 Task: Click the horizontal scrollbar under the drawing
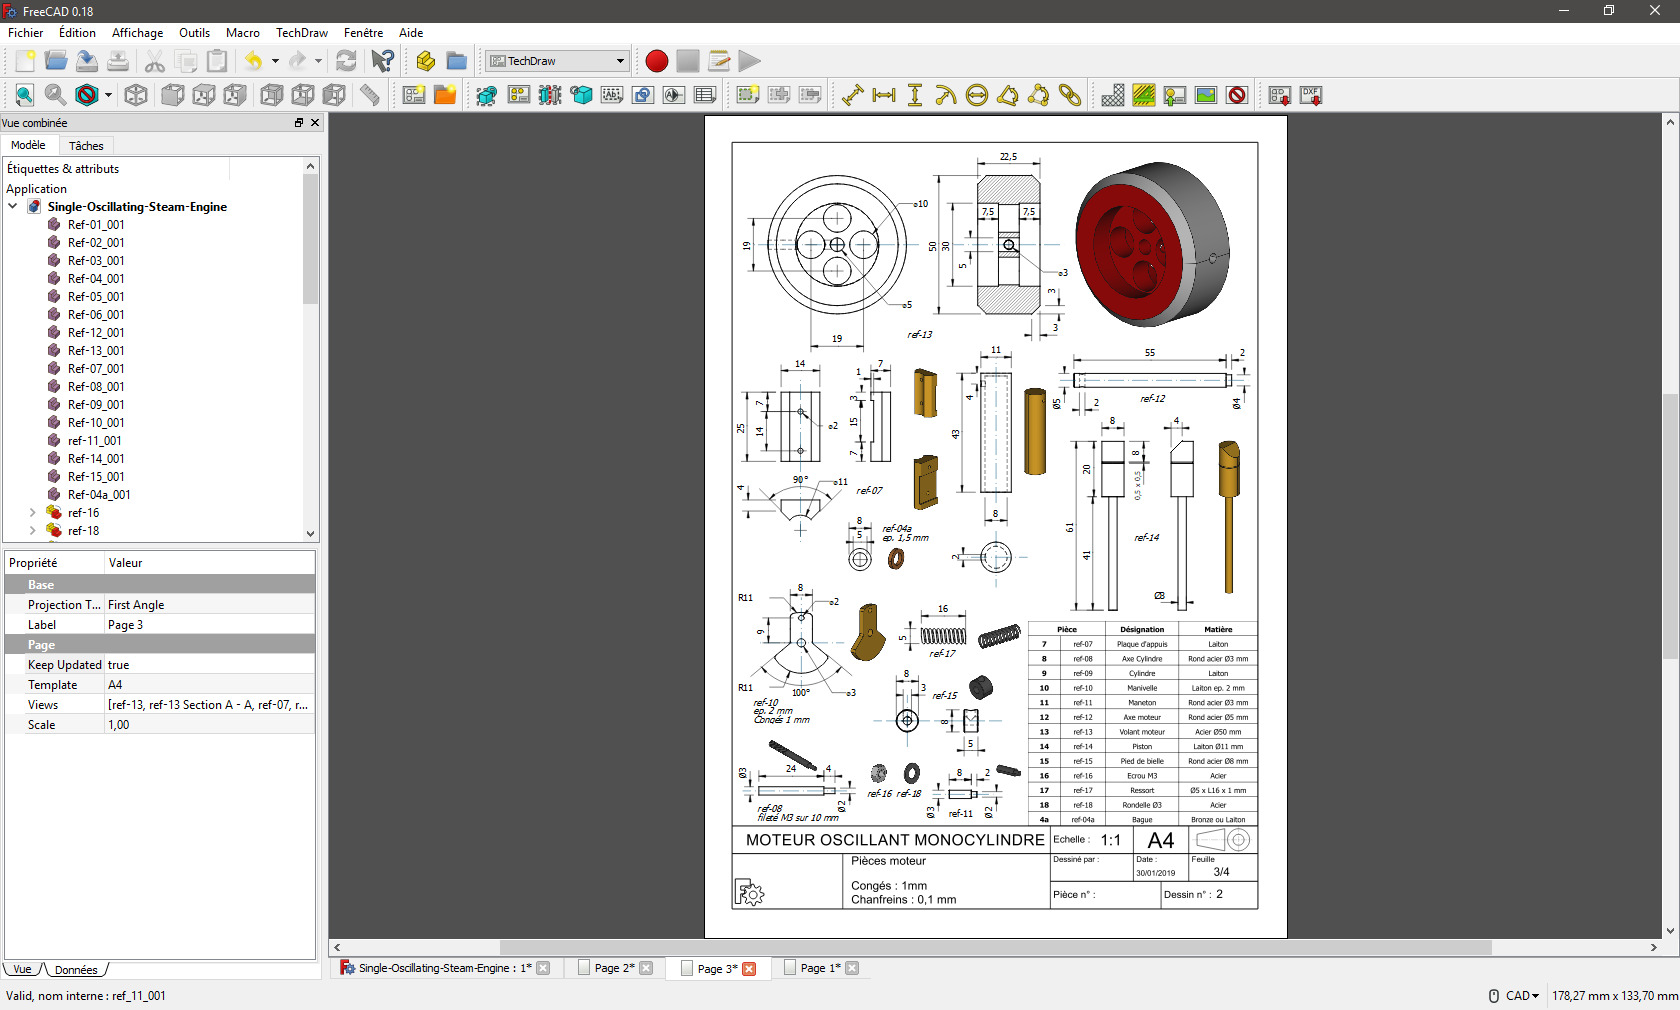click(x=995, y=947)
